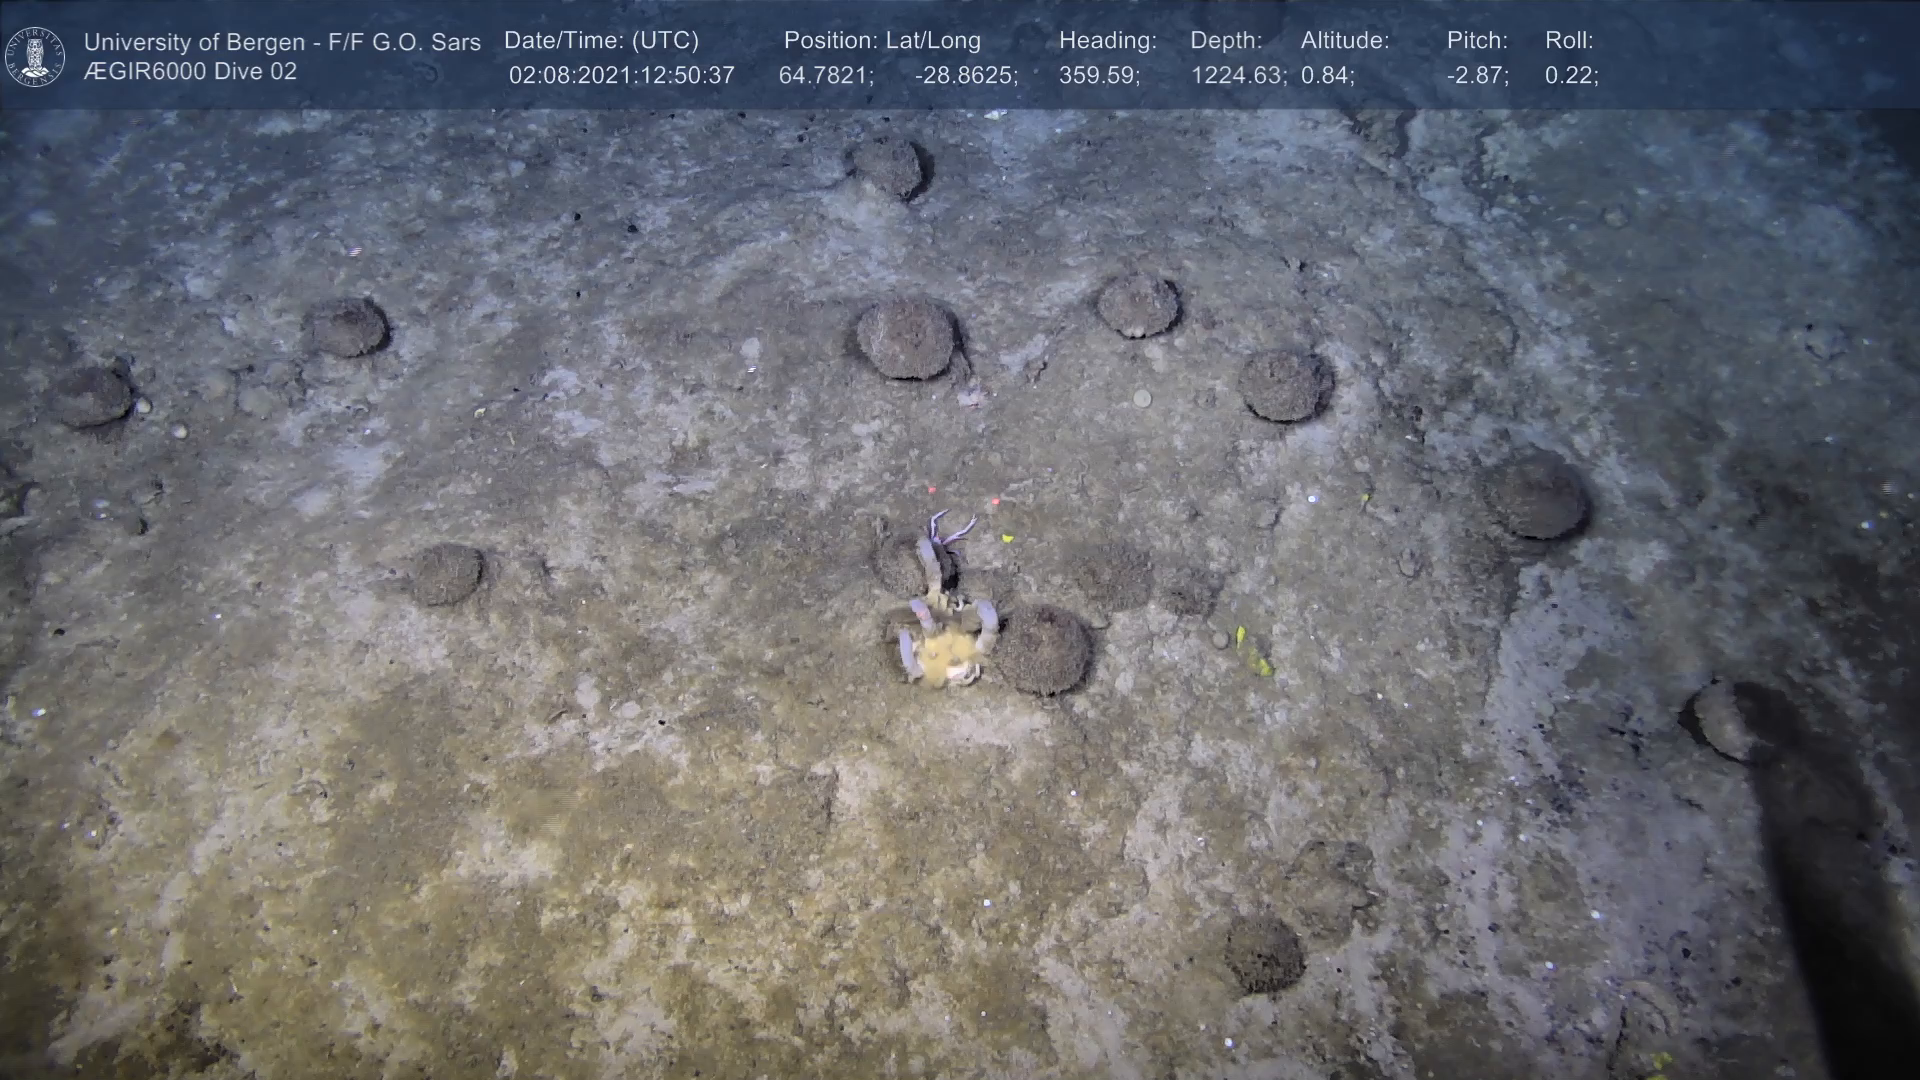The width and height of the screenshot is (1920, 1080).
Task: Select the timestamp 02:08:2021:12:50:37
Action: tap(621, 76)
